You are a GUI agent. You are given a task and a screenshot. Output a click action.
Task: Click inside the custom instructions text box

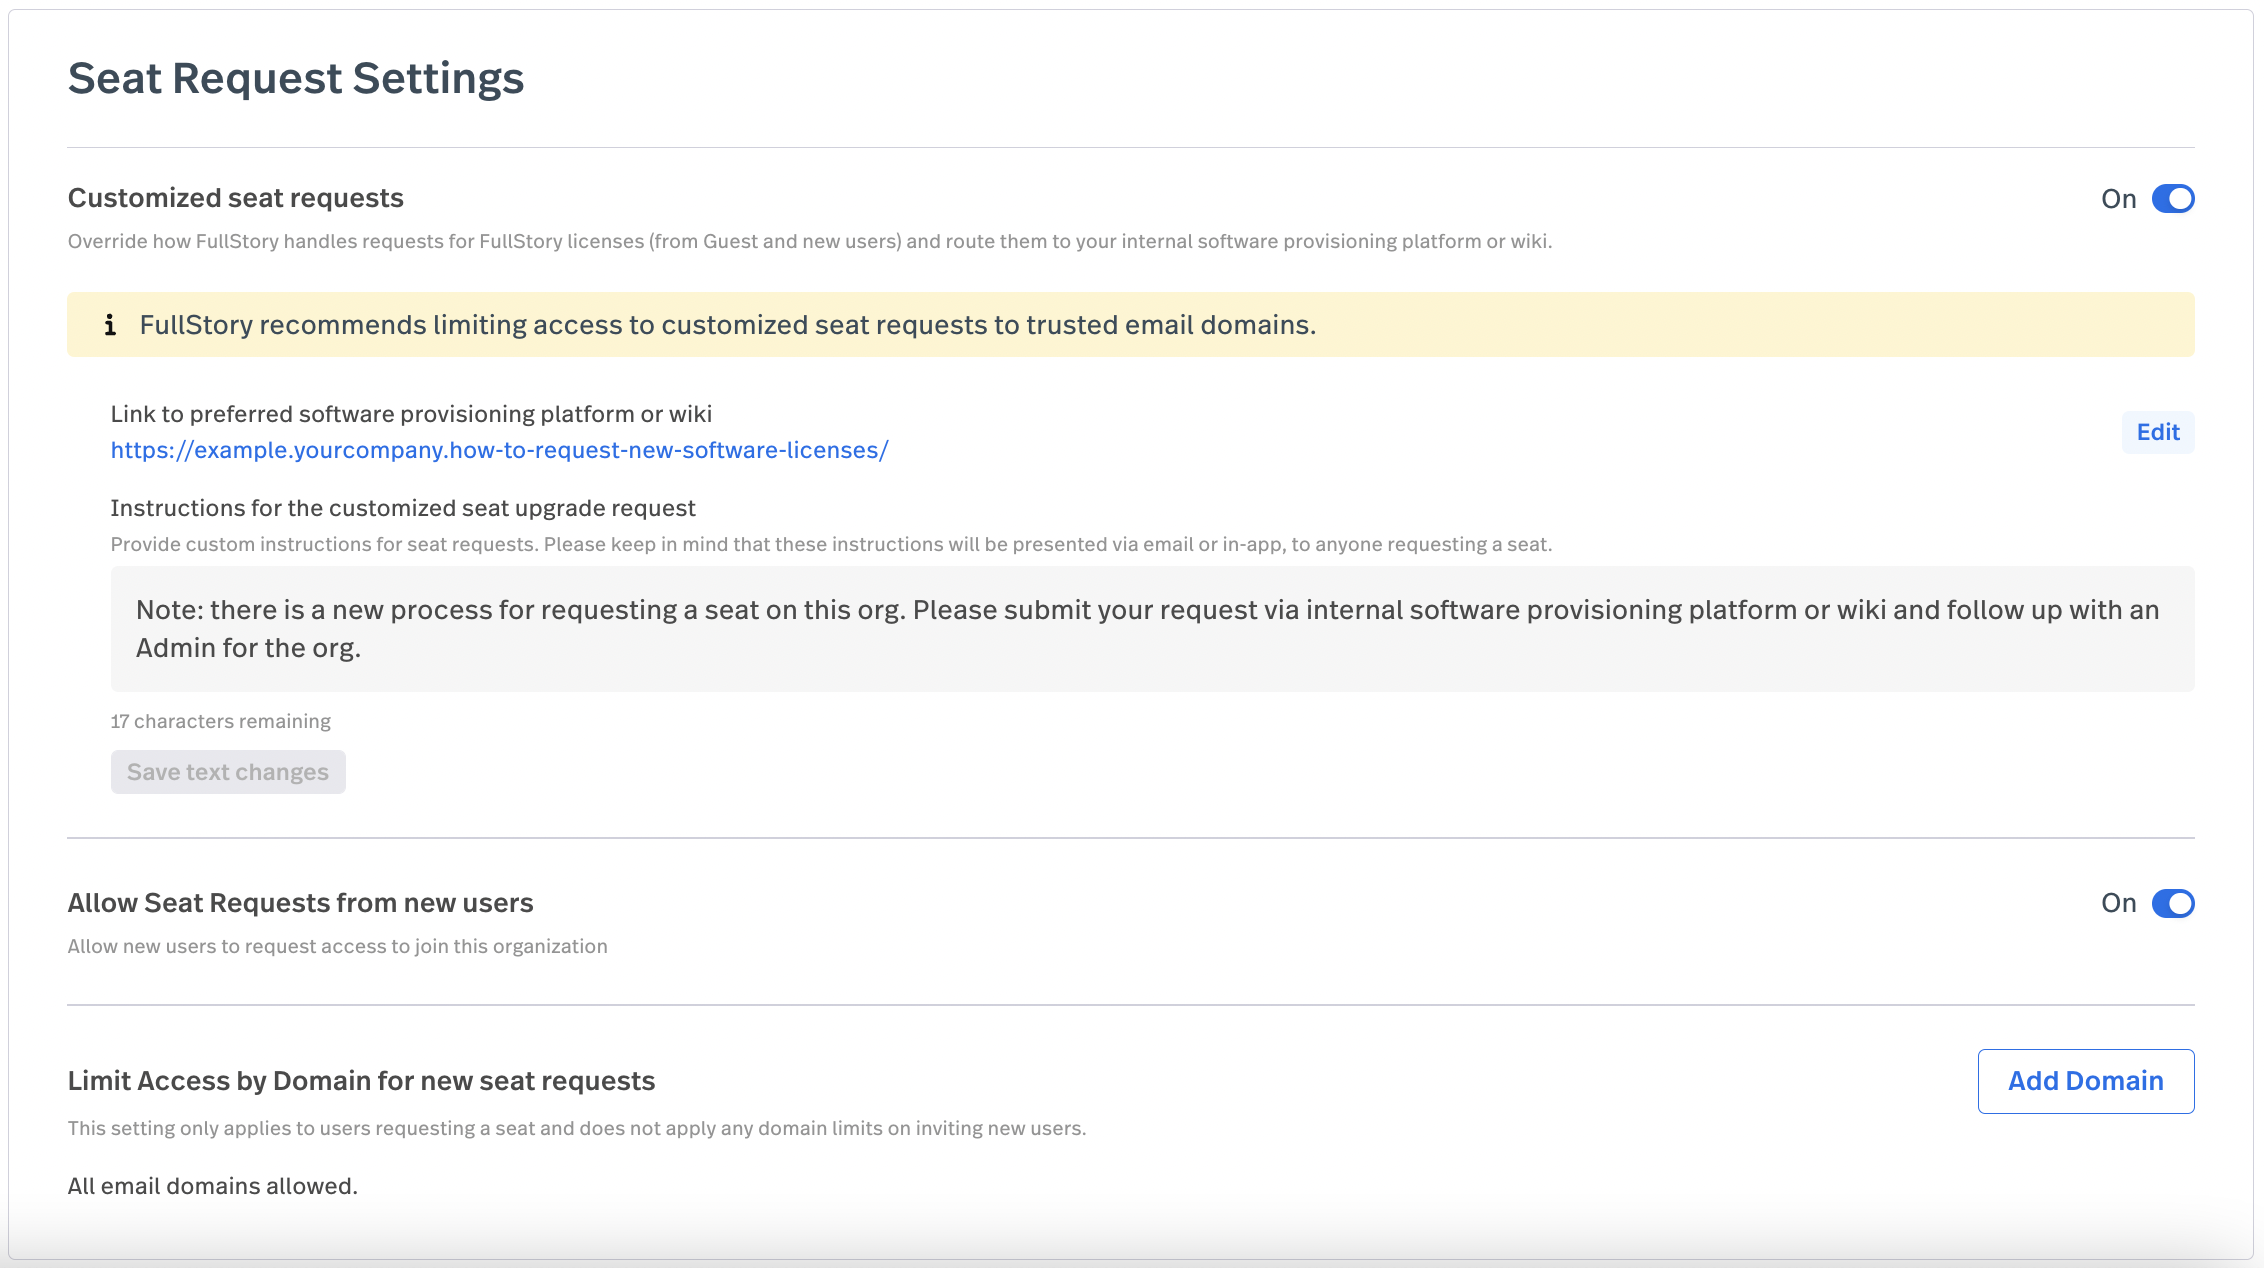[x=1152, y=629]
